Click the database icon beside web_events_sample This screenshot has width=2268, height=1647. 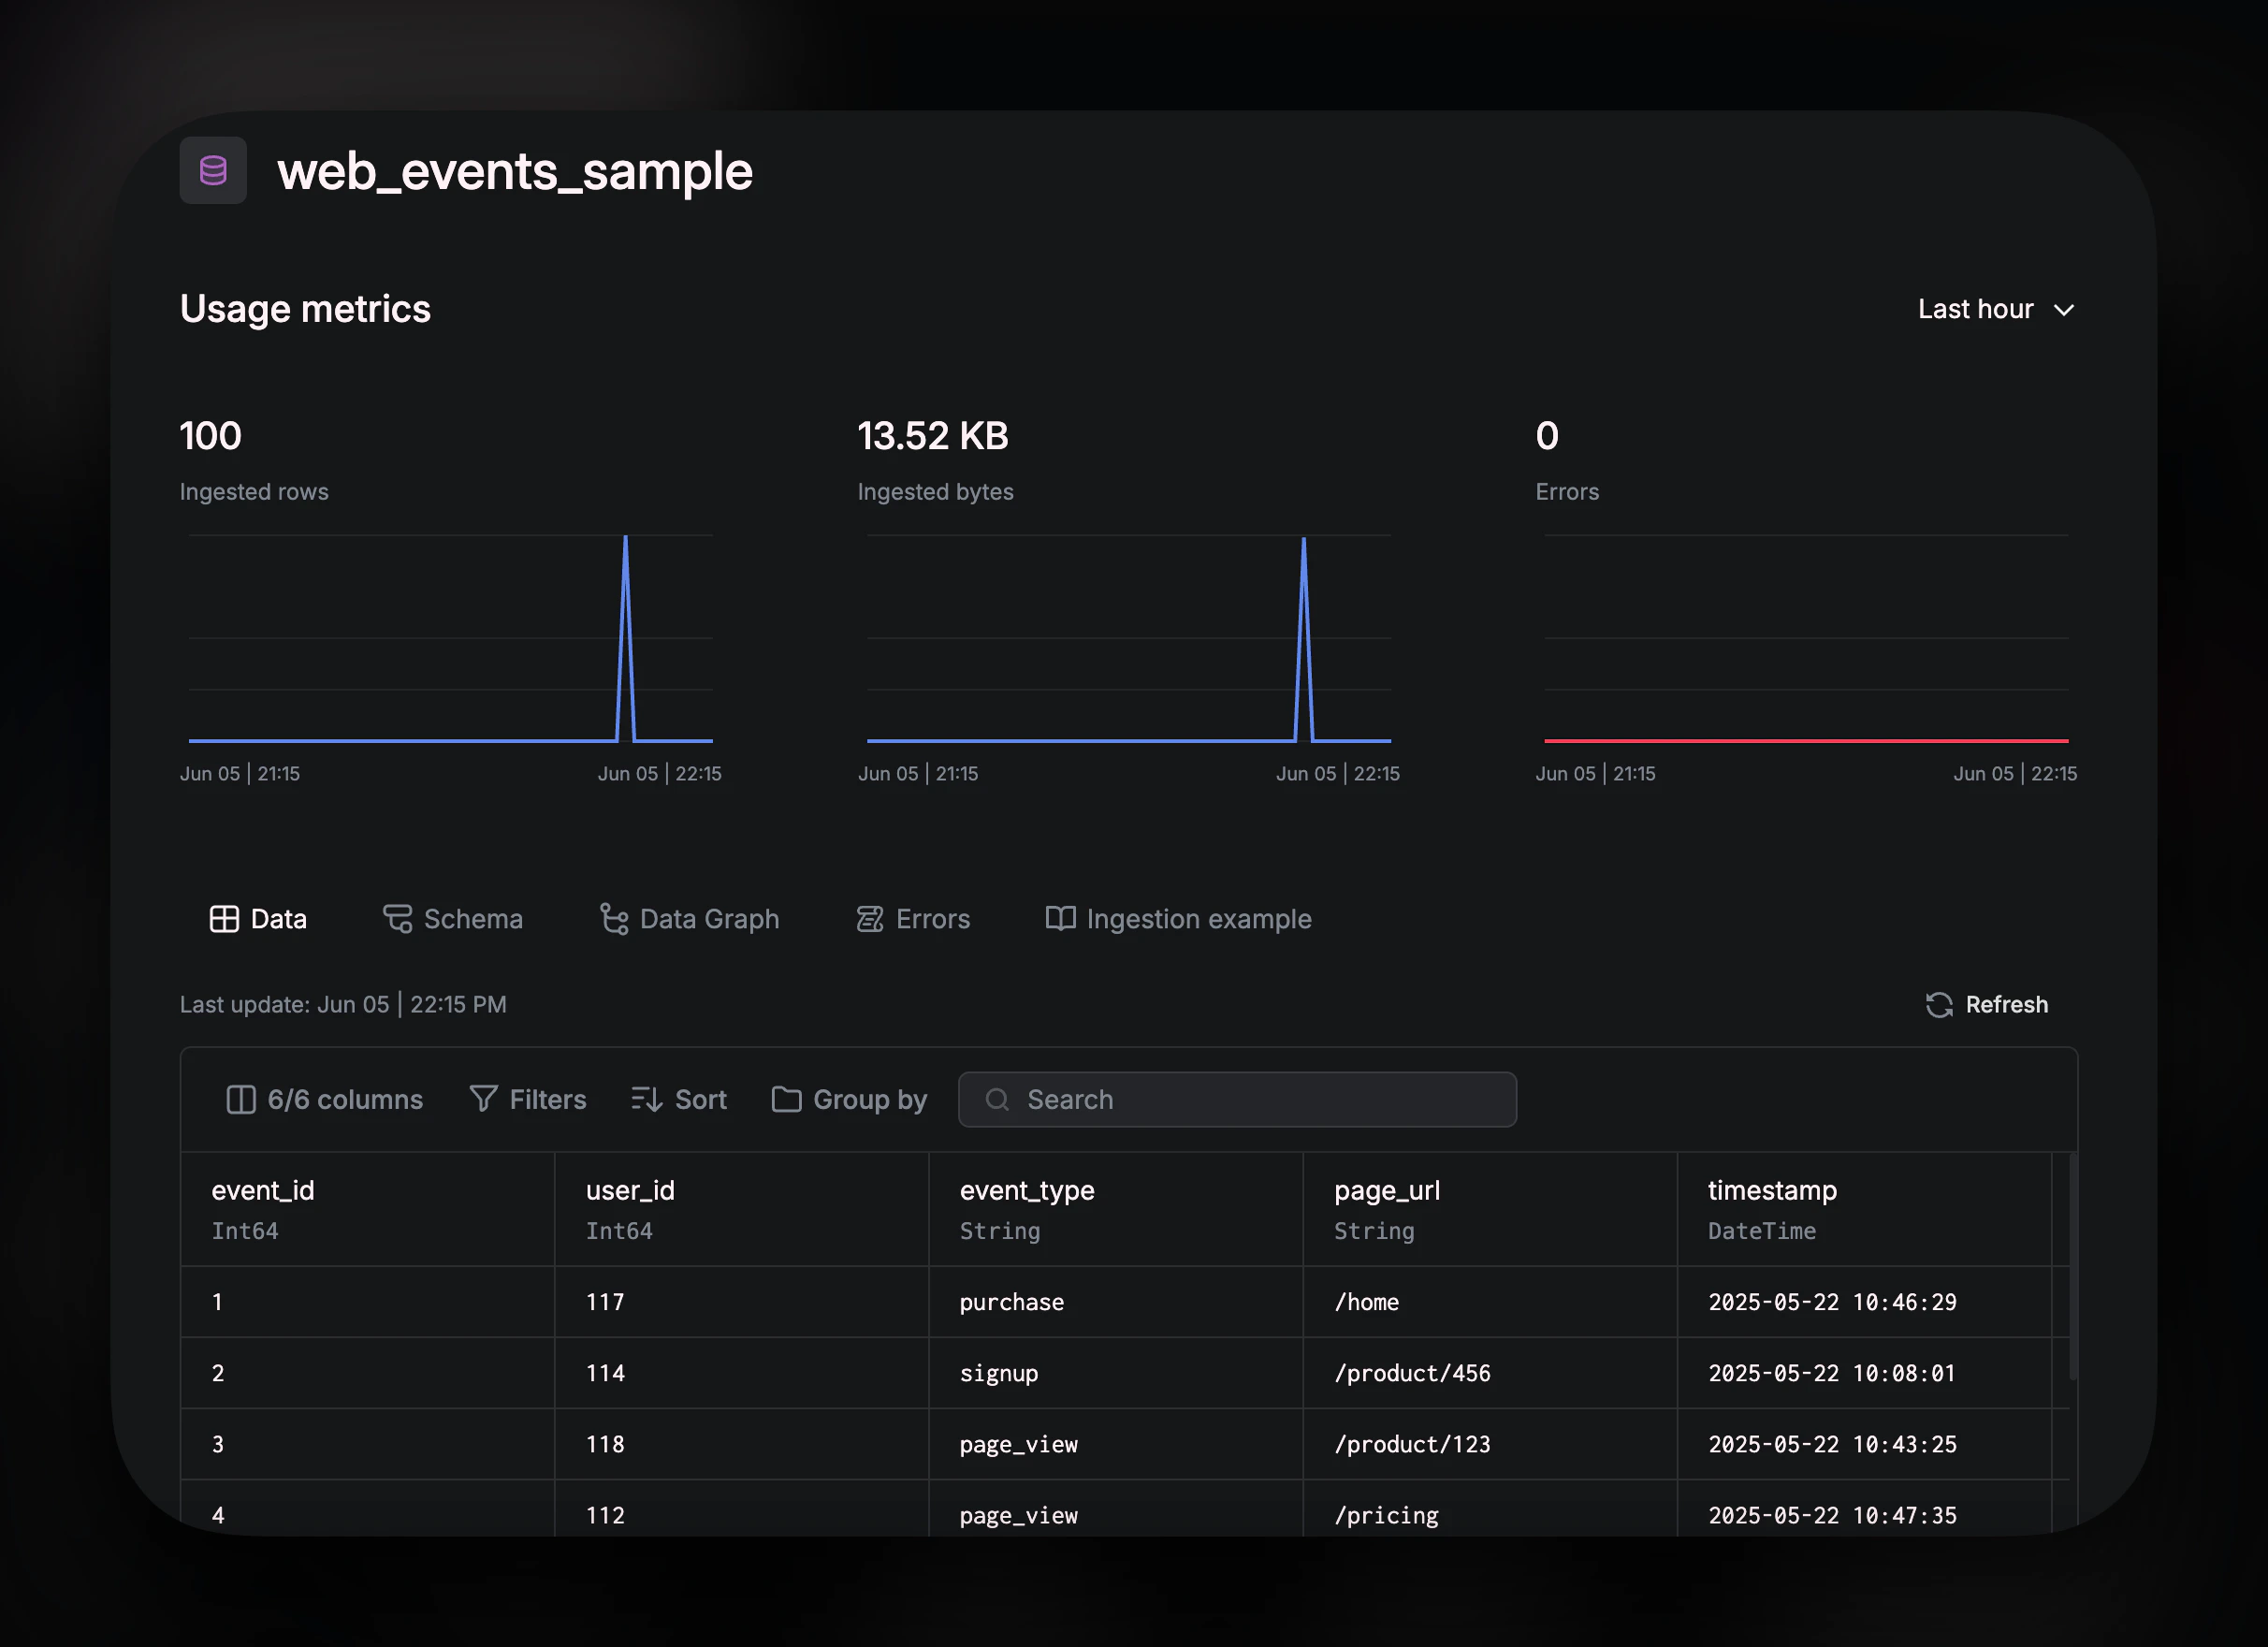click(x=213, y=170)
